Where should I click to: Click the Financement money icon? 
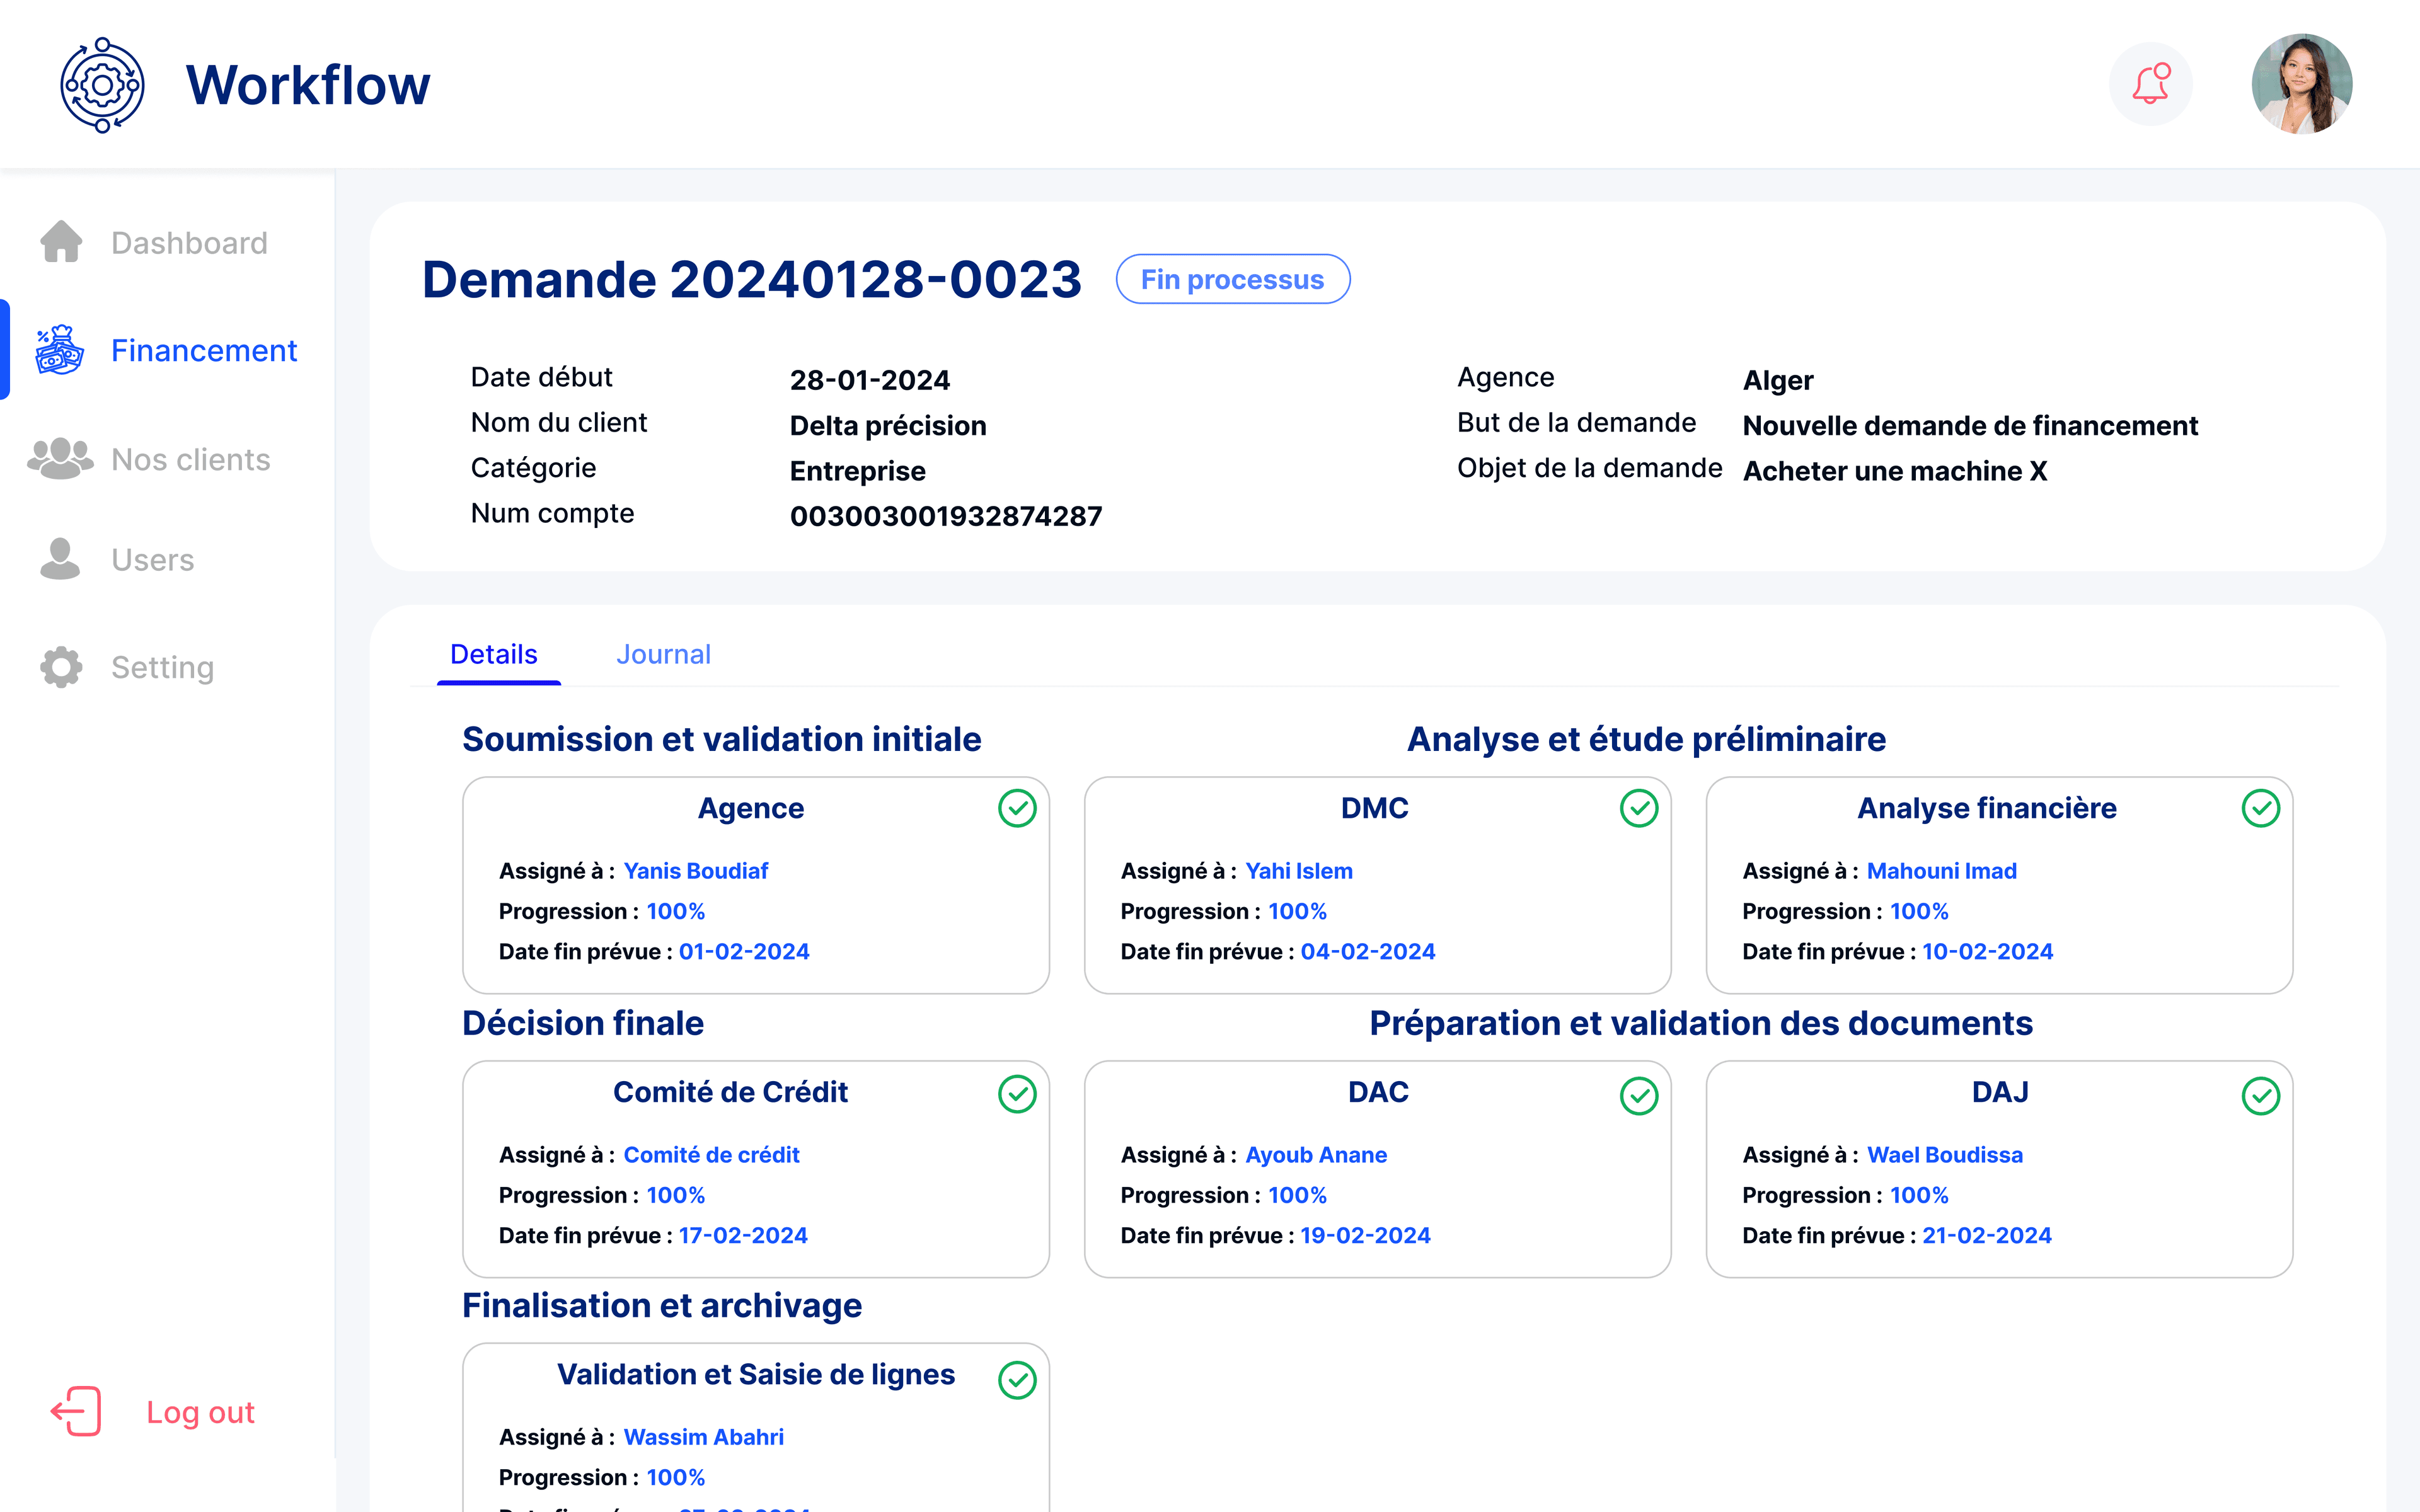coord(59,350)
